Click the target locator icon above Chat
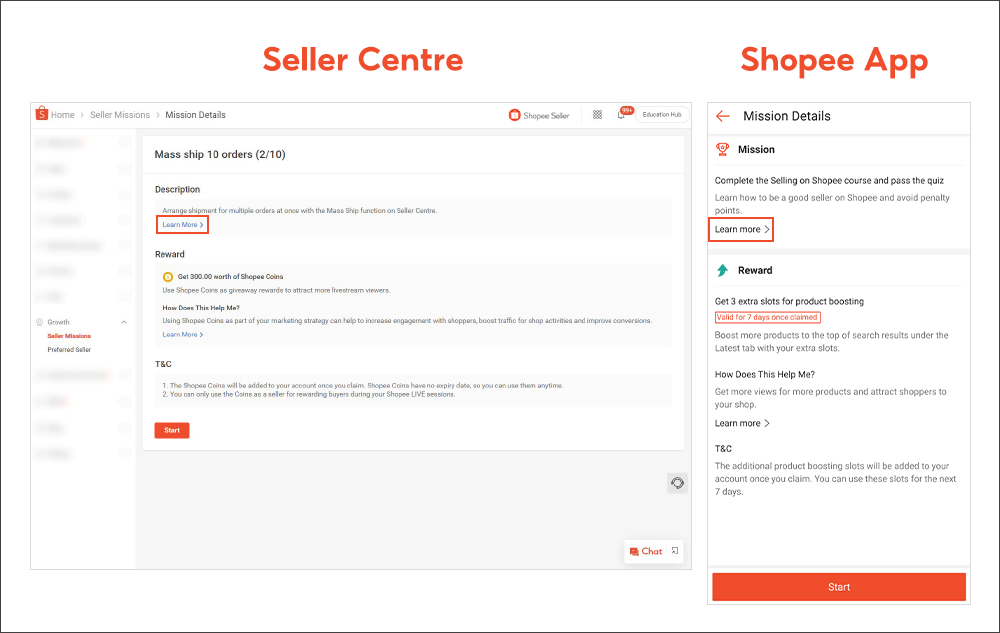1000x633 pixels. click(x=677, y=482)
